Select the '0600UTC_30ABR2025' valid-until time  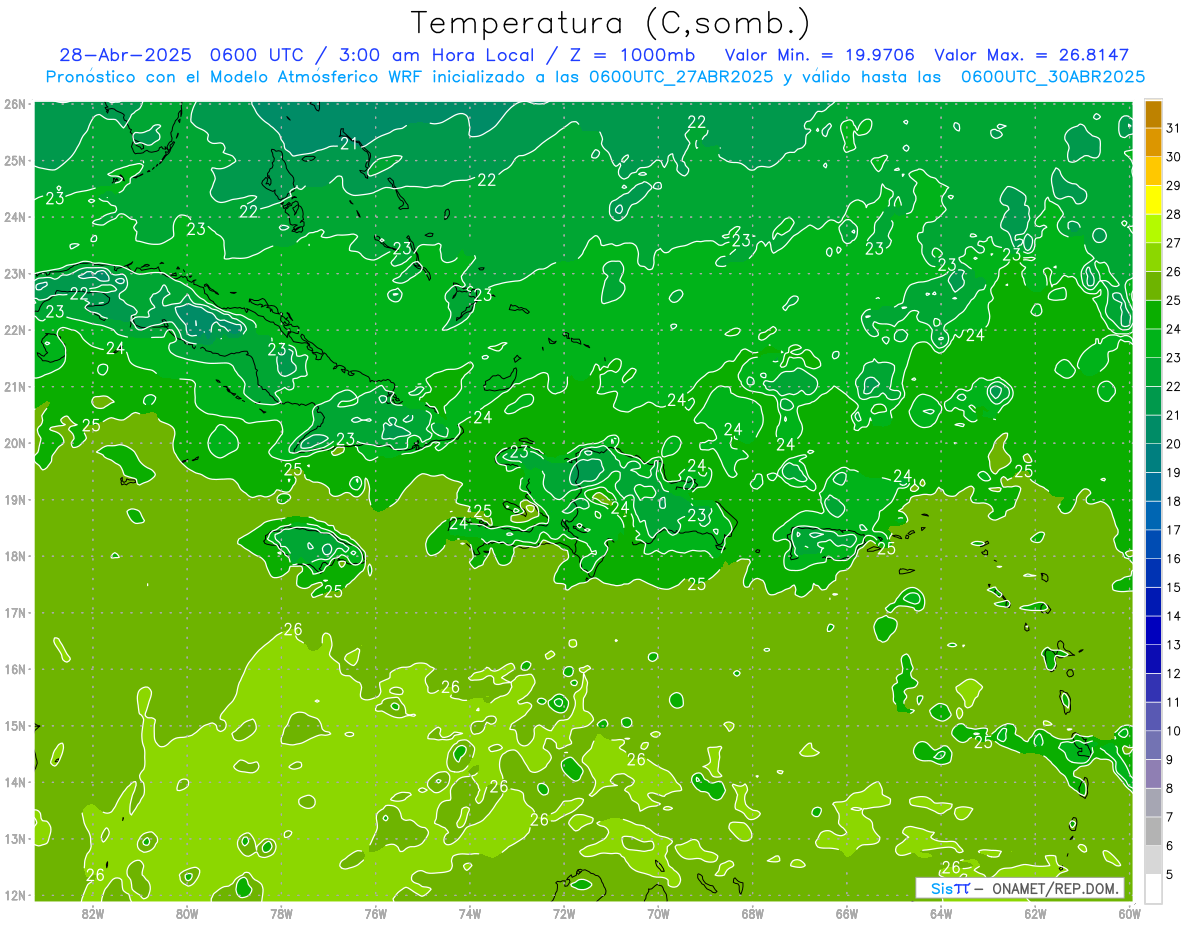click(1053, 76)
